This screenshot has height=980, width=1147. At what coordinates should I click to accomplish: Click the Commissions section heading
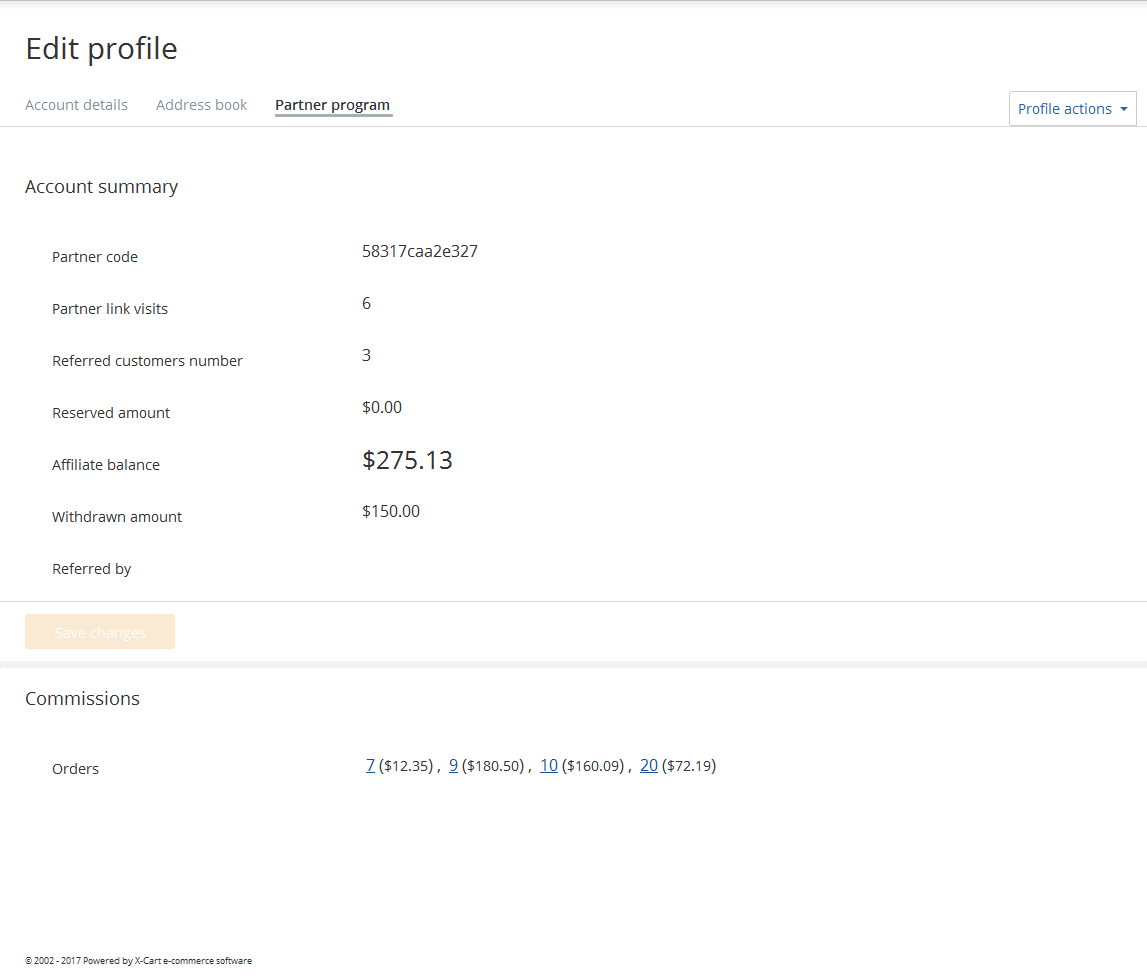[x=82, y=699]
